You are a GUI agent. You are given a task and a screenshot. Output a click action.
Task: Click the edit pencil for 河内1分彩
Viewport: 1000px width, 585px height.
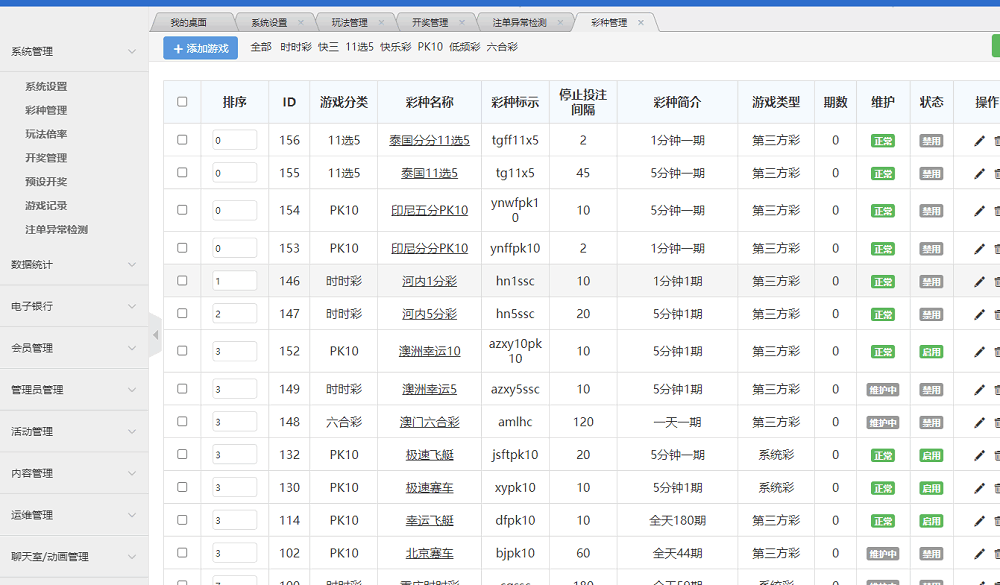pos(979,282)
